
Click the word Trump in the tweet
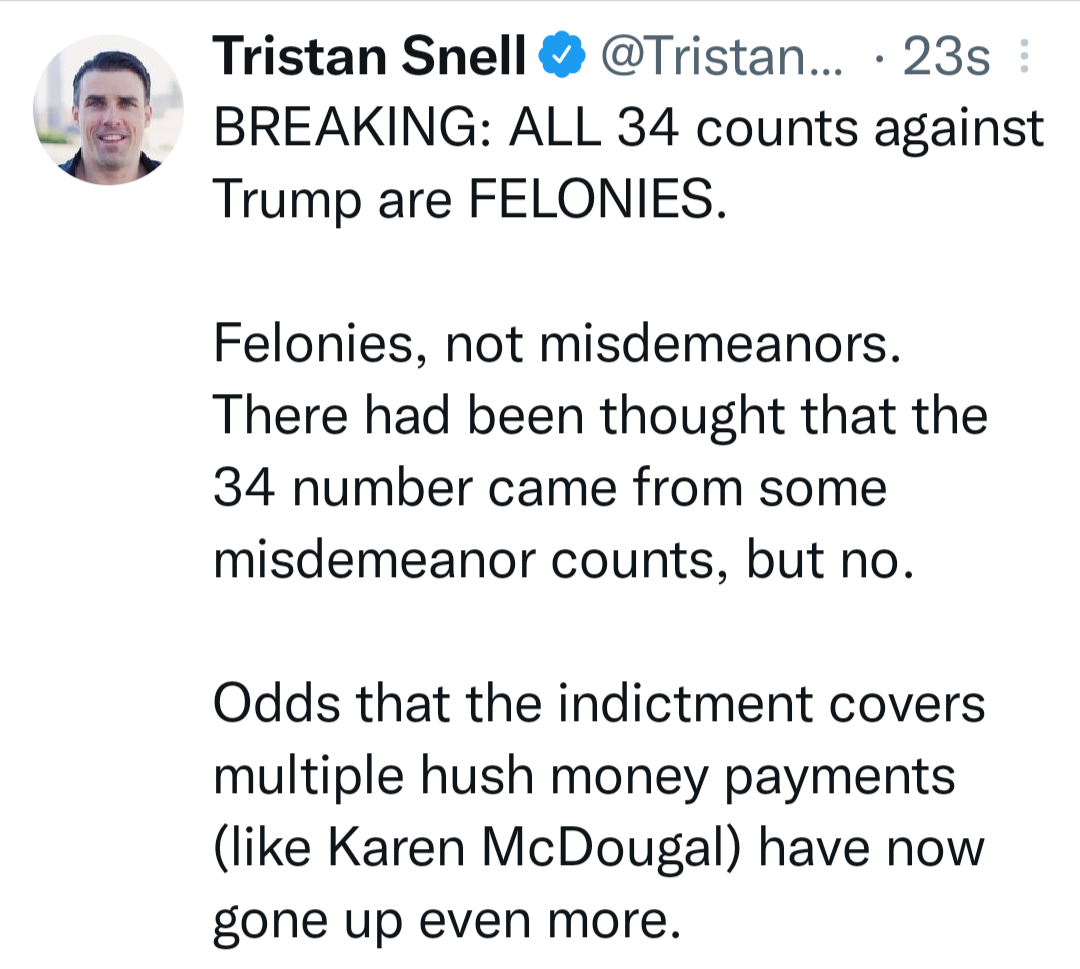(287, 201)
